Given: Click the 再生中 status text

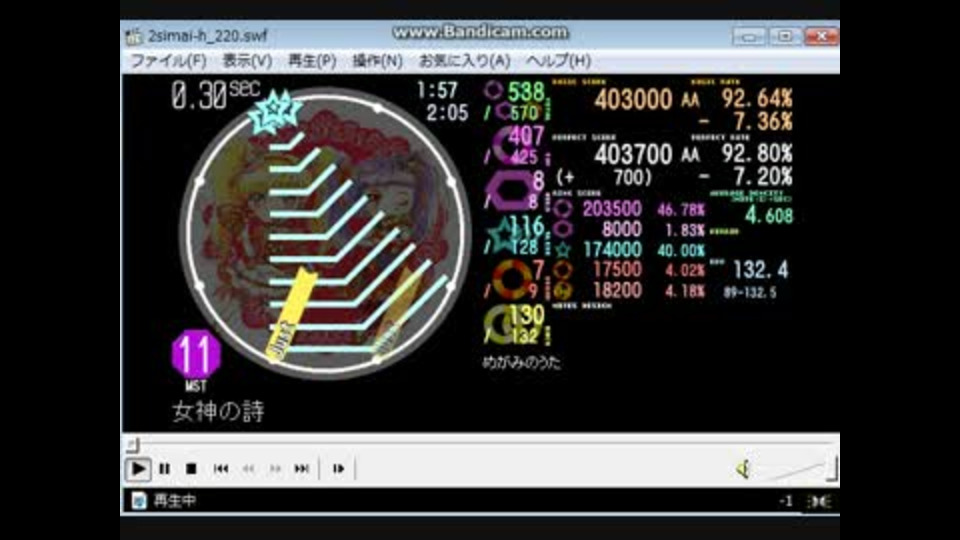Looking at the screenshot, I should [x=174, y=501].
